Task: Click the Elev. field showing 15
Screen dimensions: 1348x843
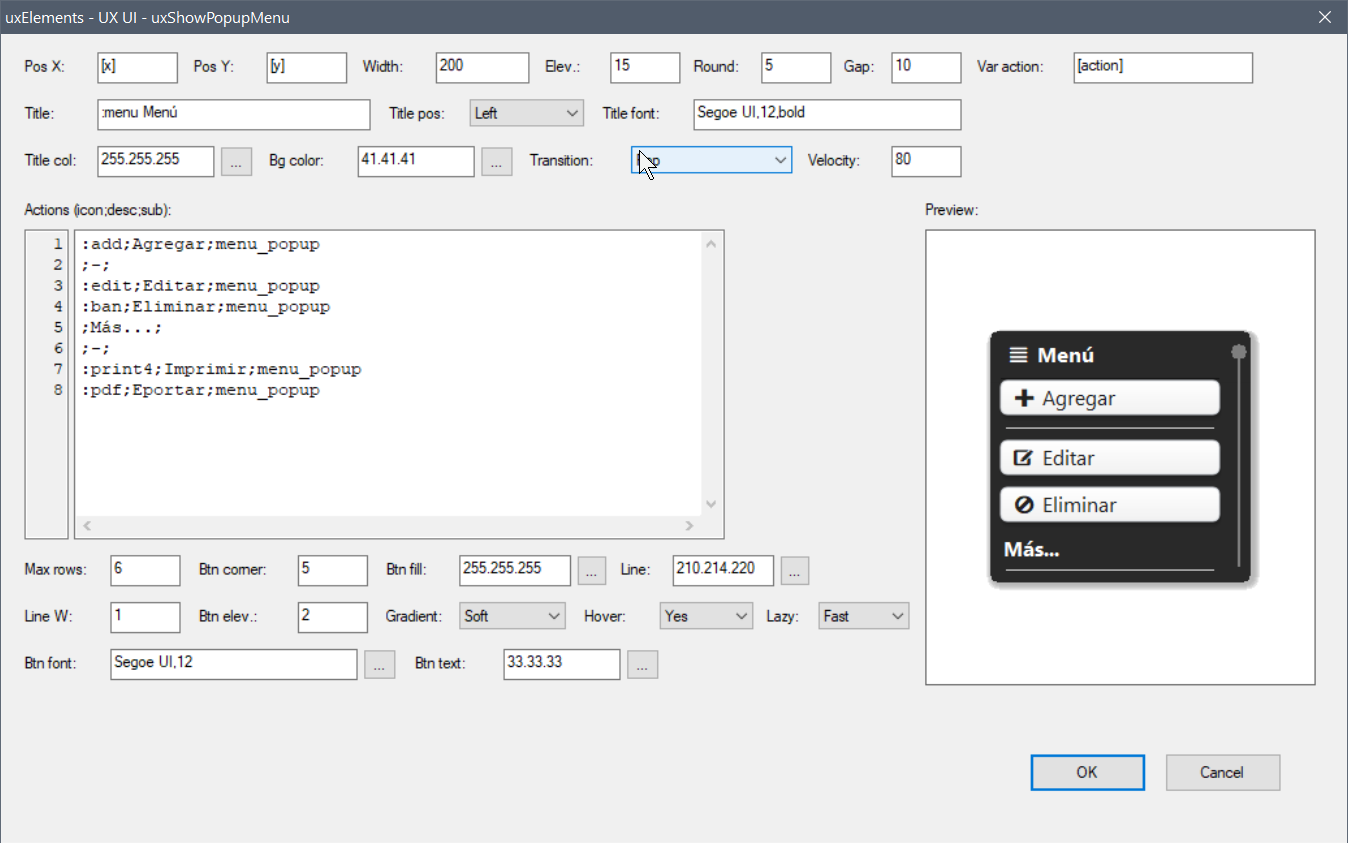Action: click(x=645, y=67)
